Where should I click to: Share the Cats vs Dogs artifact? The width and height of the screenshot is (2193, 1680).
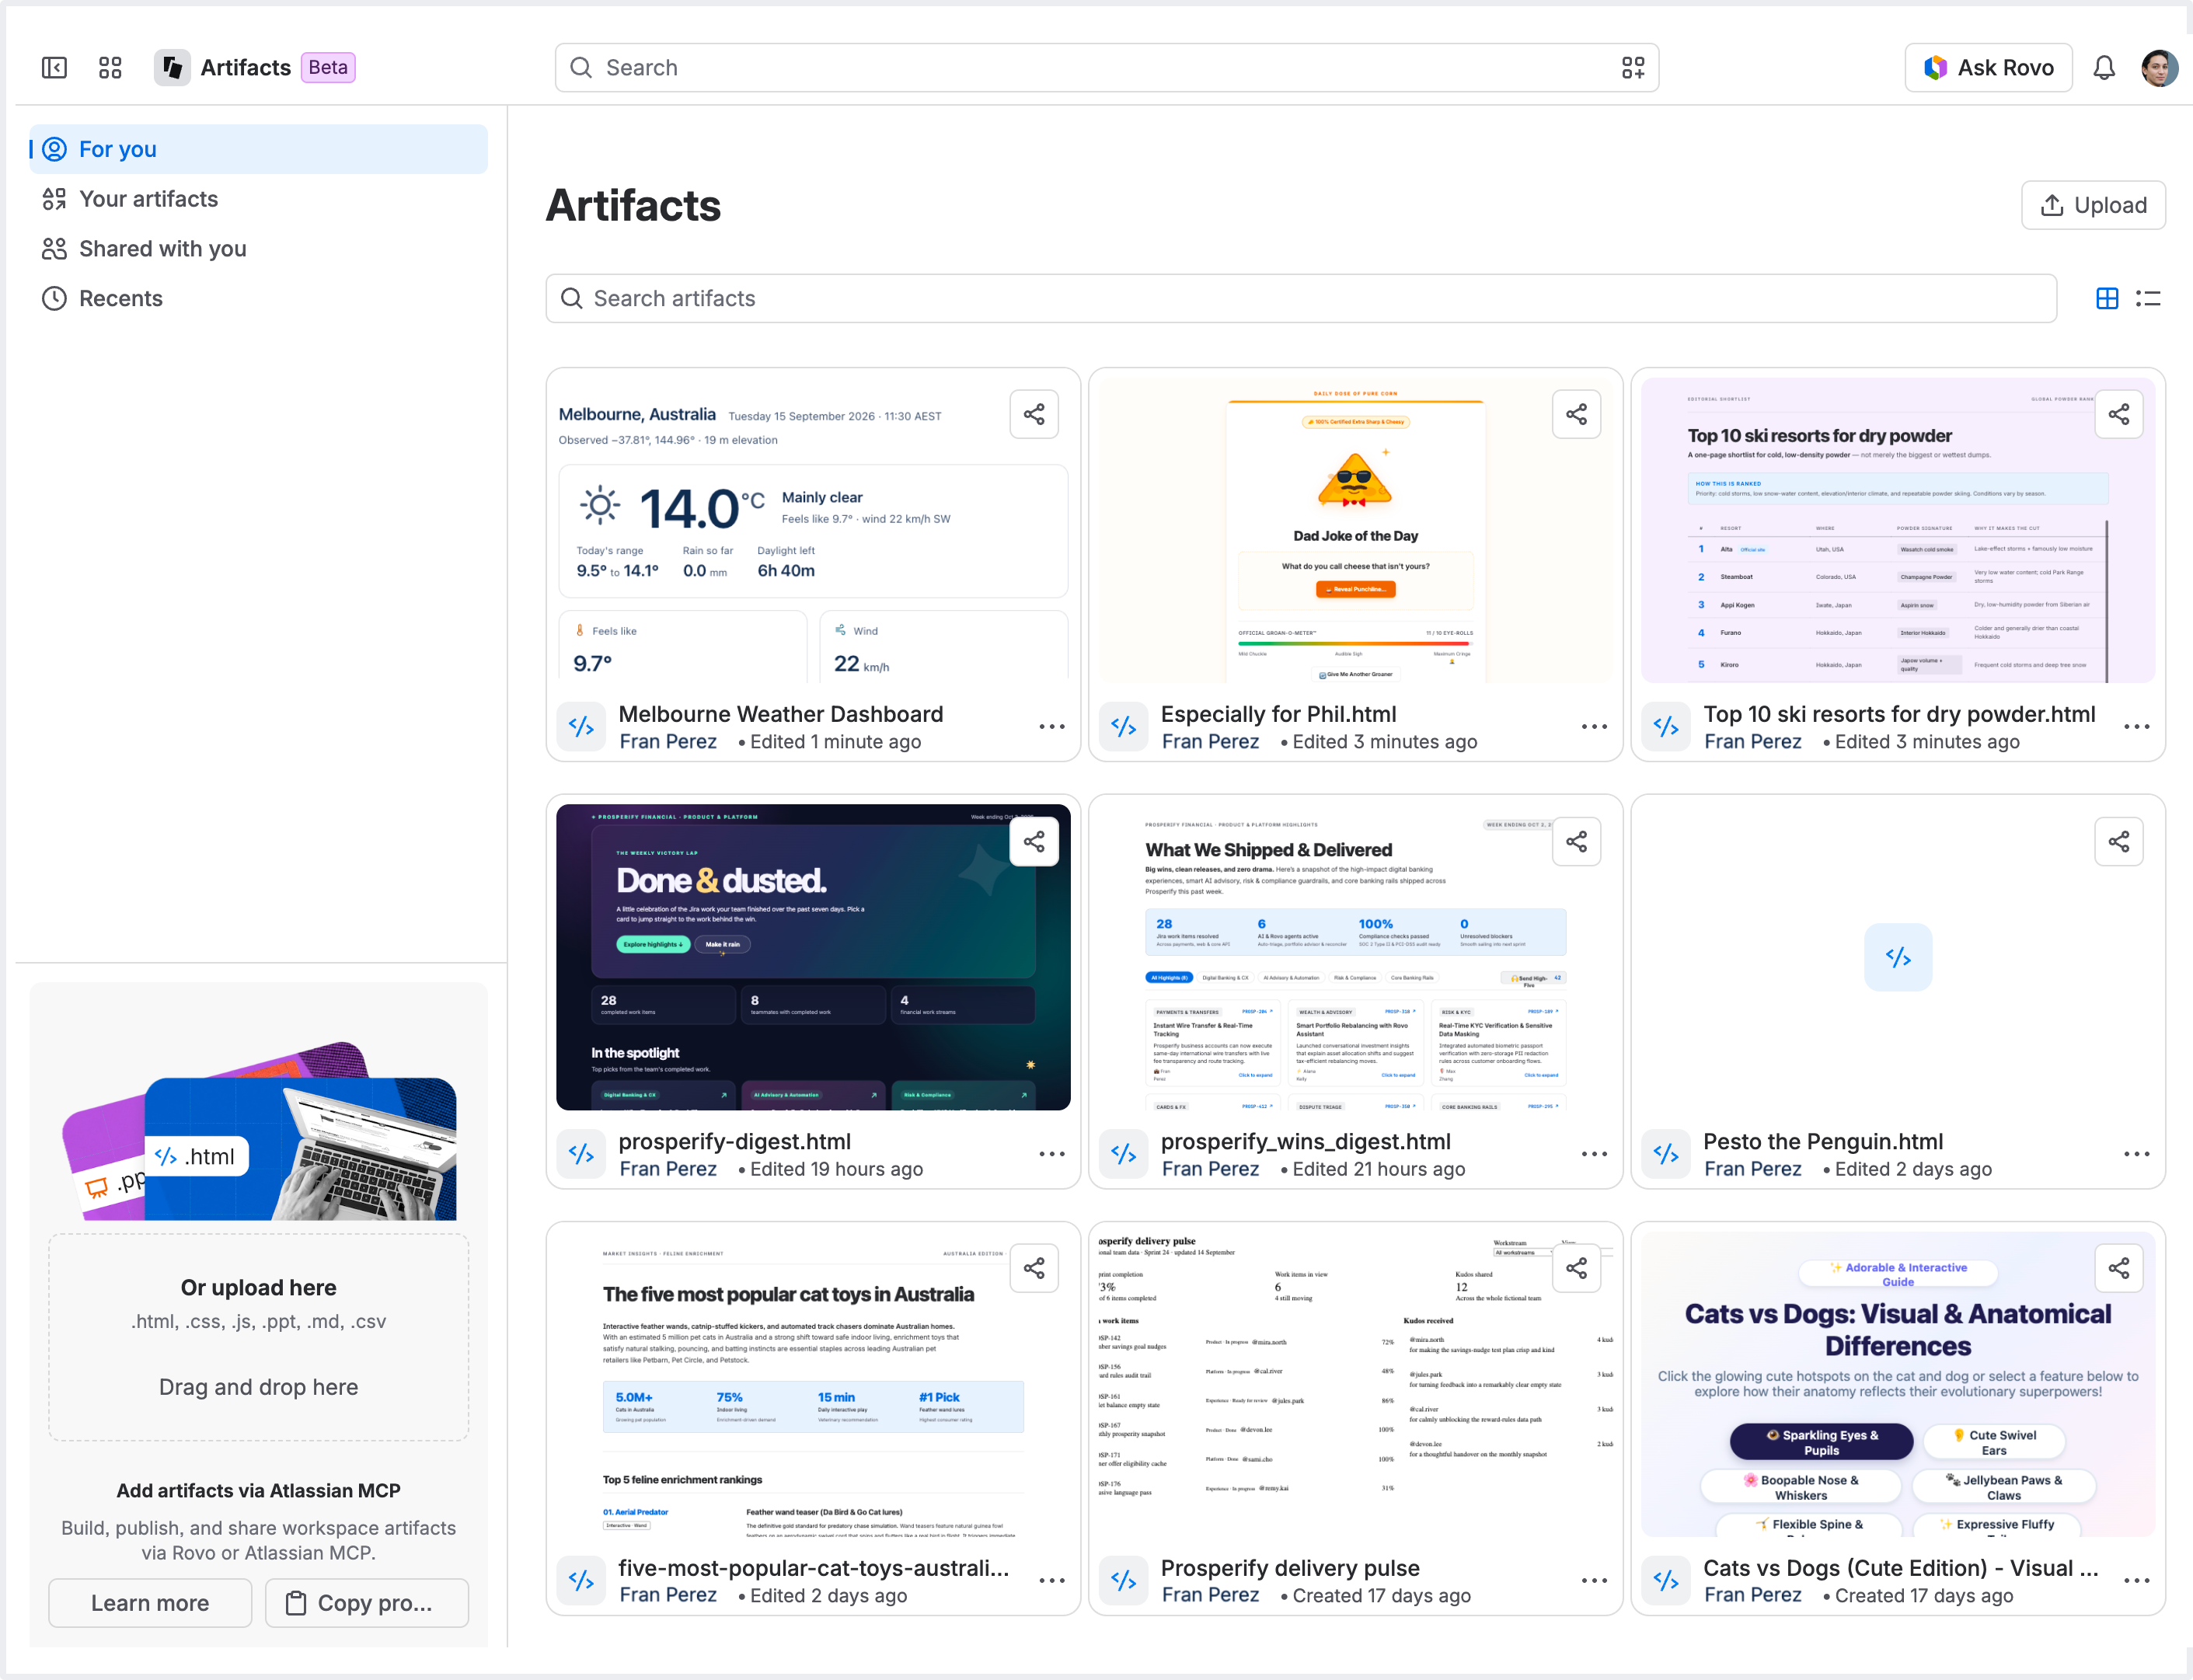pos(2118,1268)
